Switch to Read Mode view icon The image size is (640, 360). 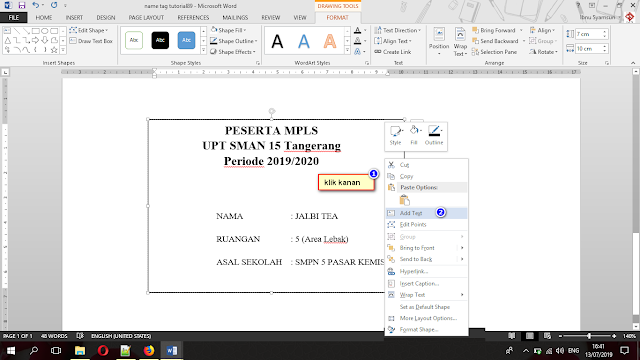click(x=511, y=336)
